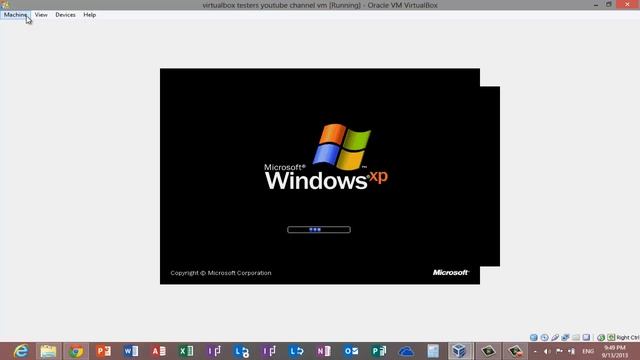640x360 pixels.
Task: Click the display monitor indicator icon
Action: pyautogui.click(x=586, y=338)
